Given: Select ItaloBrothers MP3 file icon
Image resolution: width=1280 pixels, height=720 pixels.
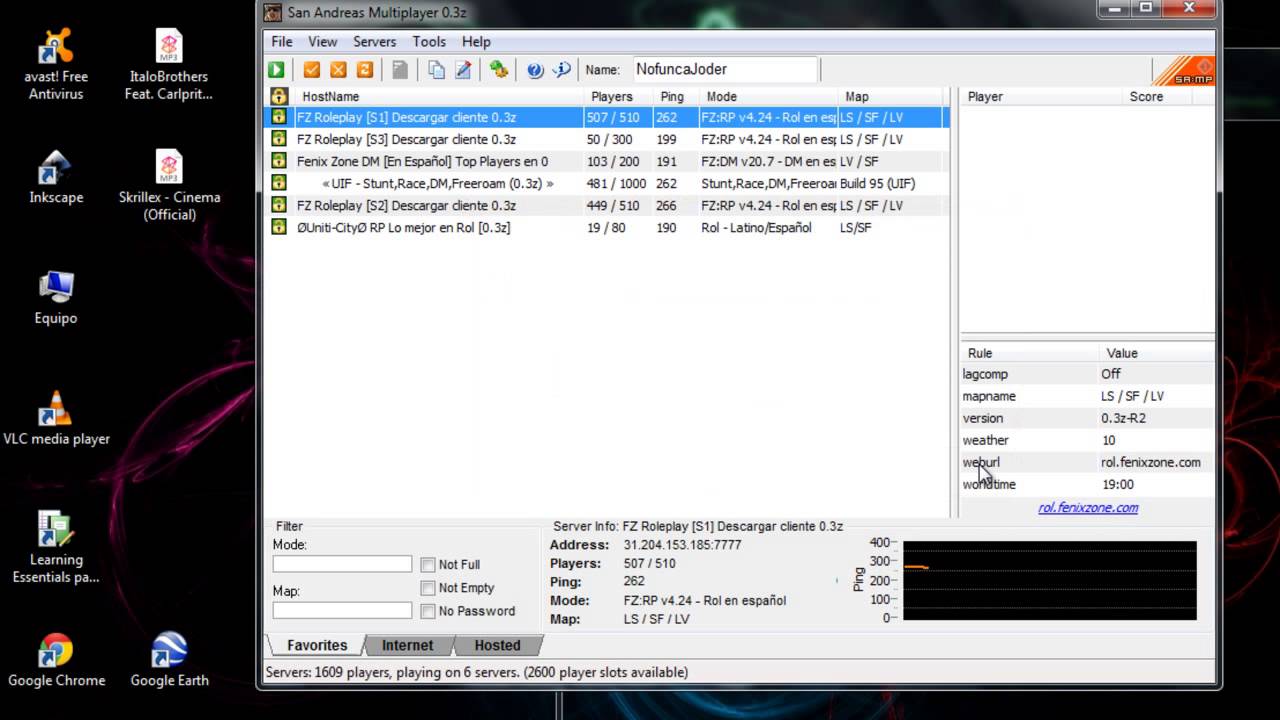Looking at the screenshot, I should (x=169, y=64).
